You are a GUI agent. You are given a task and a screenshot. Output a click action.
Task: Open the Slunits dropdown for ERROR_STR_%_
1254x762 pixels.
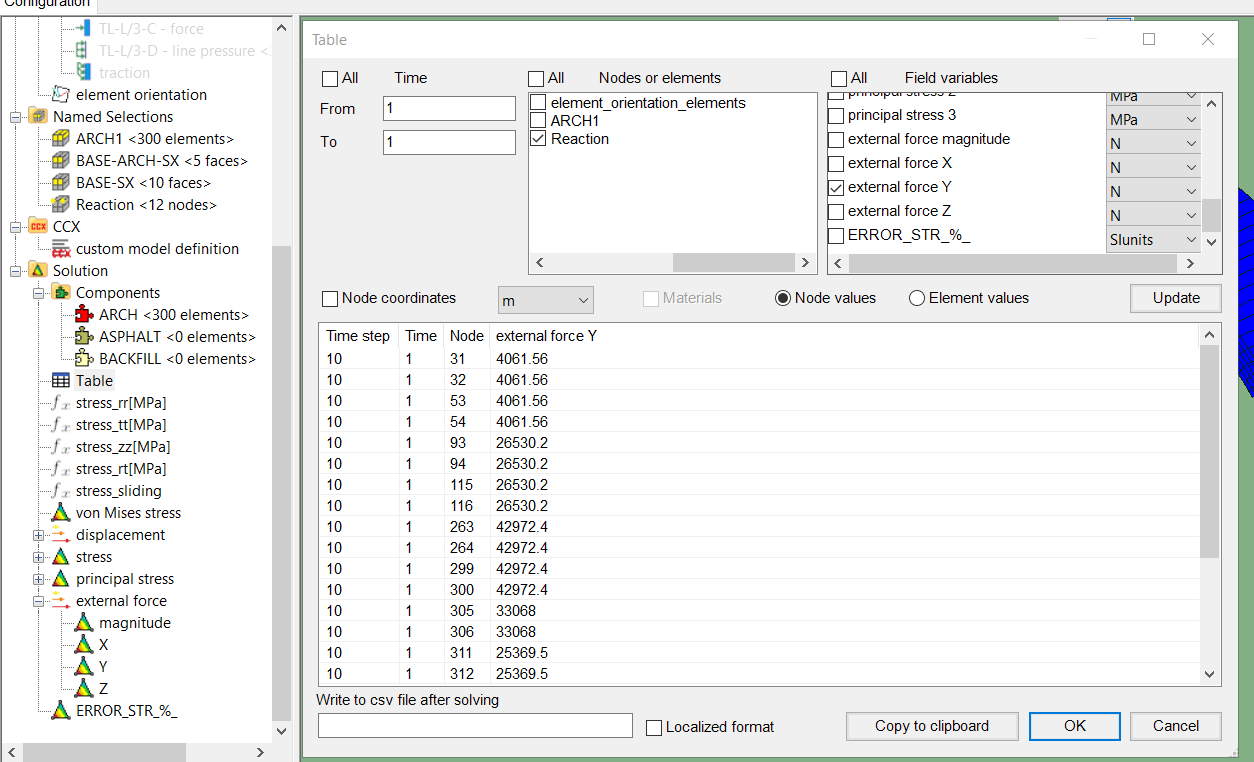(x=1153, y=240)
